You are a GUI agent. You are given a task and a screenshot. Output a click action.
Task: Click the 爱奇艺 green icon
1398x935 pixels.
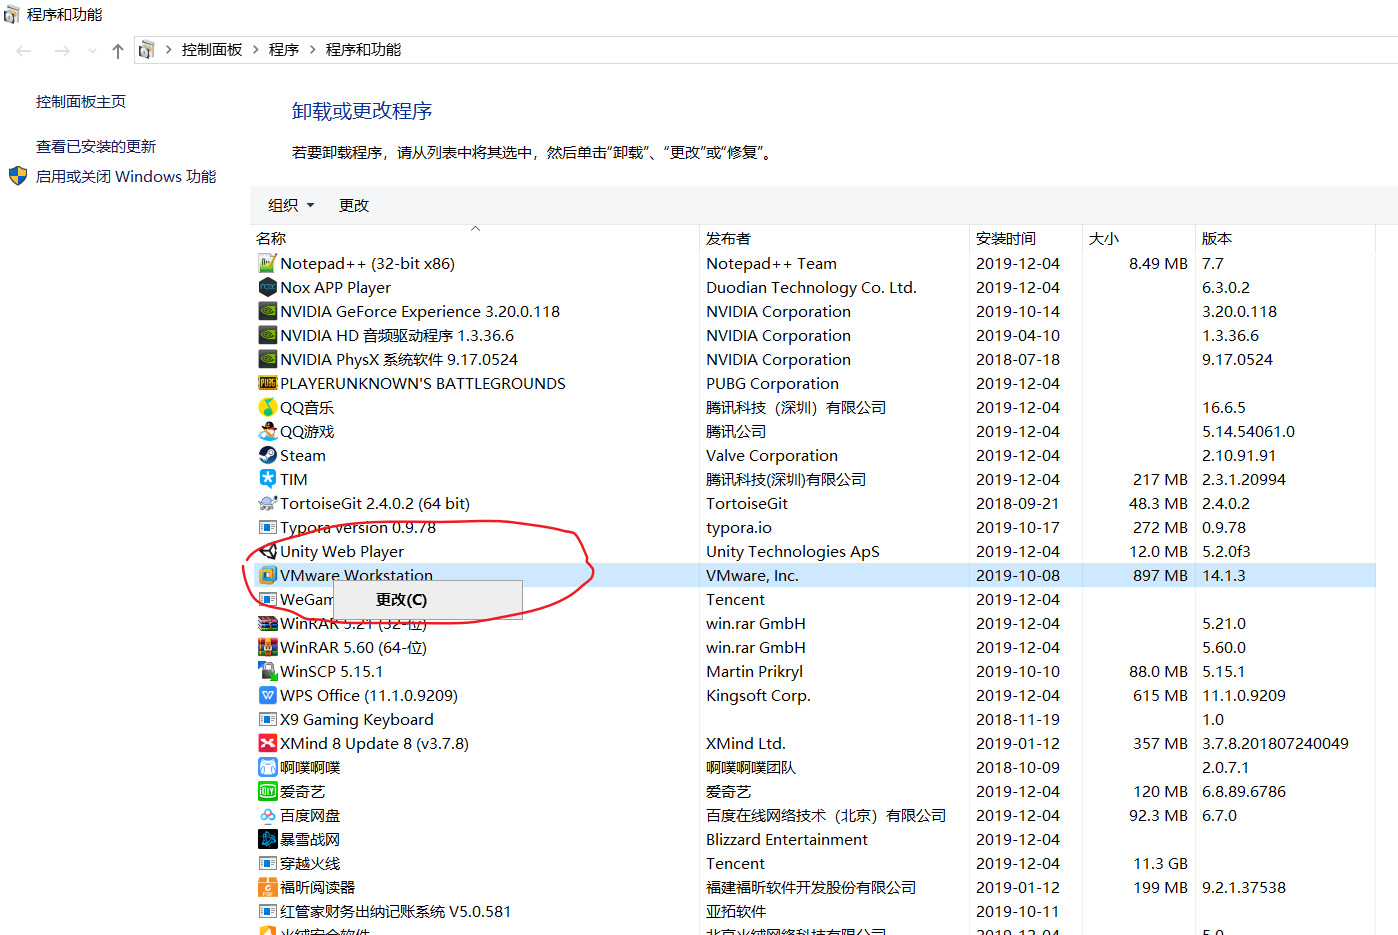pos(268,791)
